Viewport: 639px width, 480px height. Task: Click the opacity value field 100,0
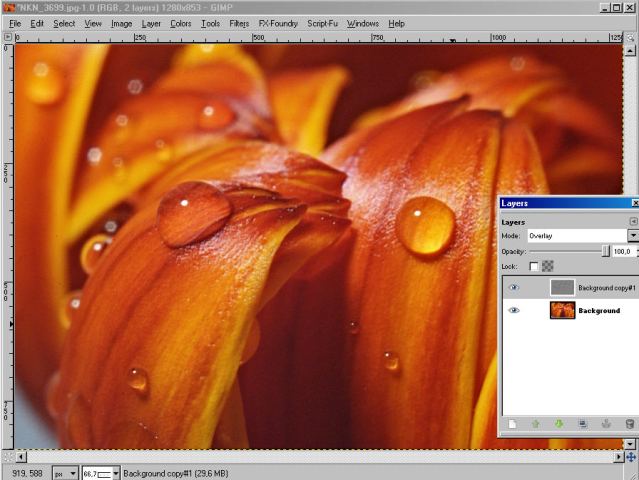point(623,251)
